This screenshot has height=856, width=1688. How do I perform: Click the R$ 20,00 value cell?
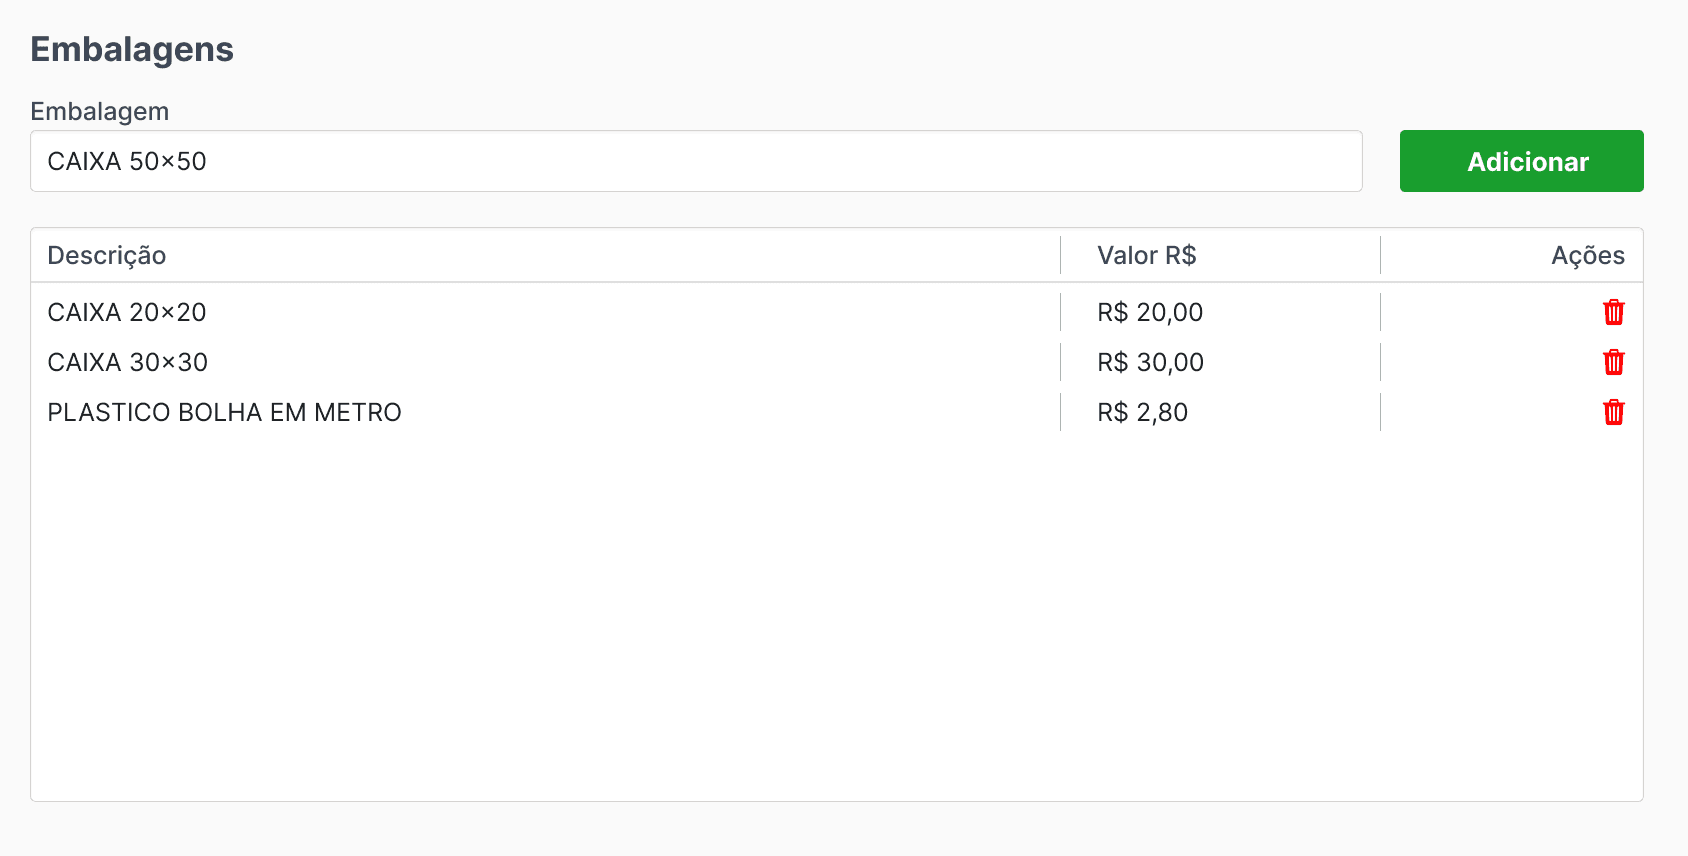tap(1150, 312)
